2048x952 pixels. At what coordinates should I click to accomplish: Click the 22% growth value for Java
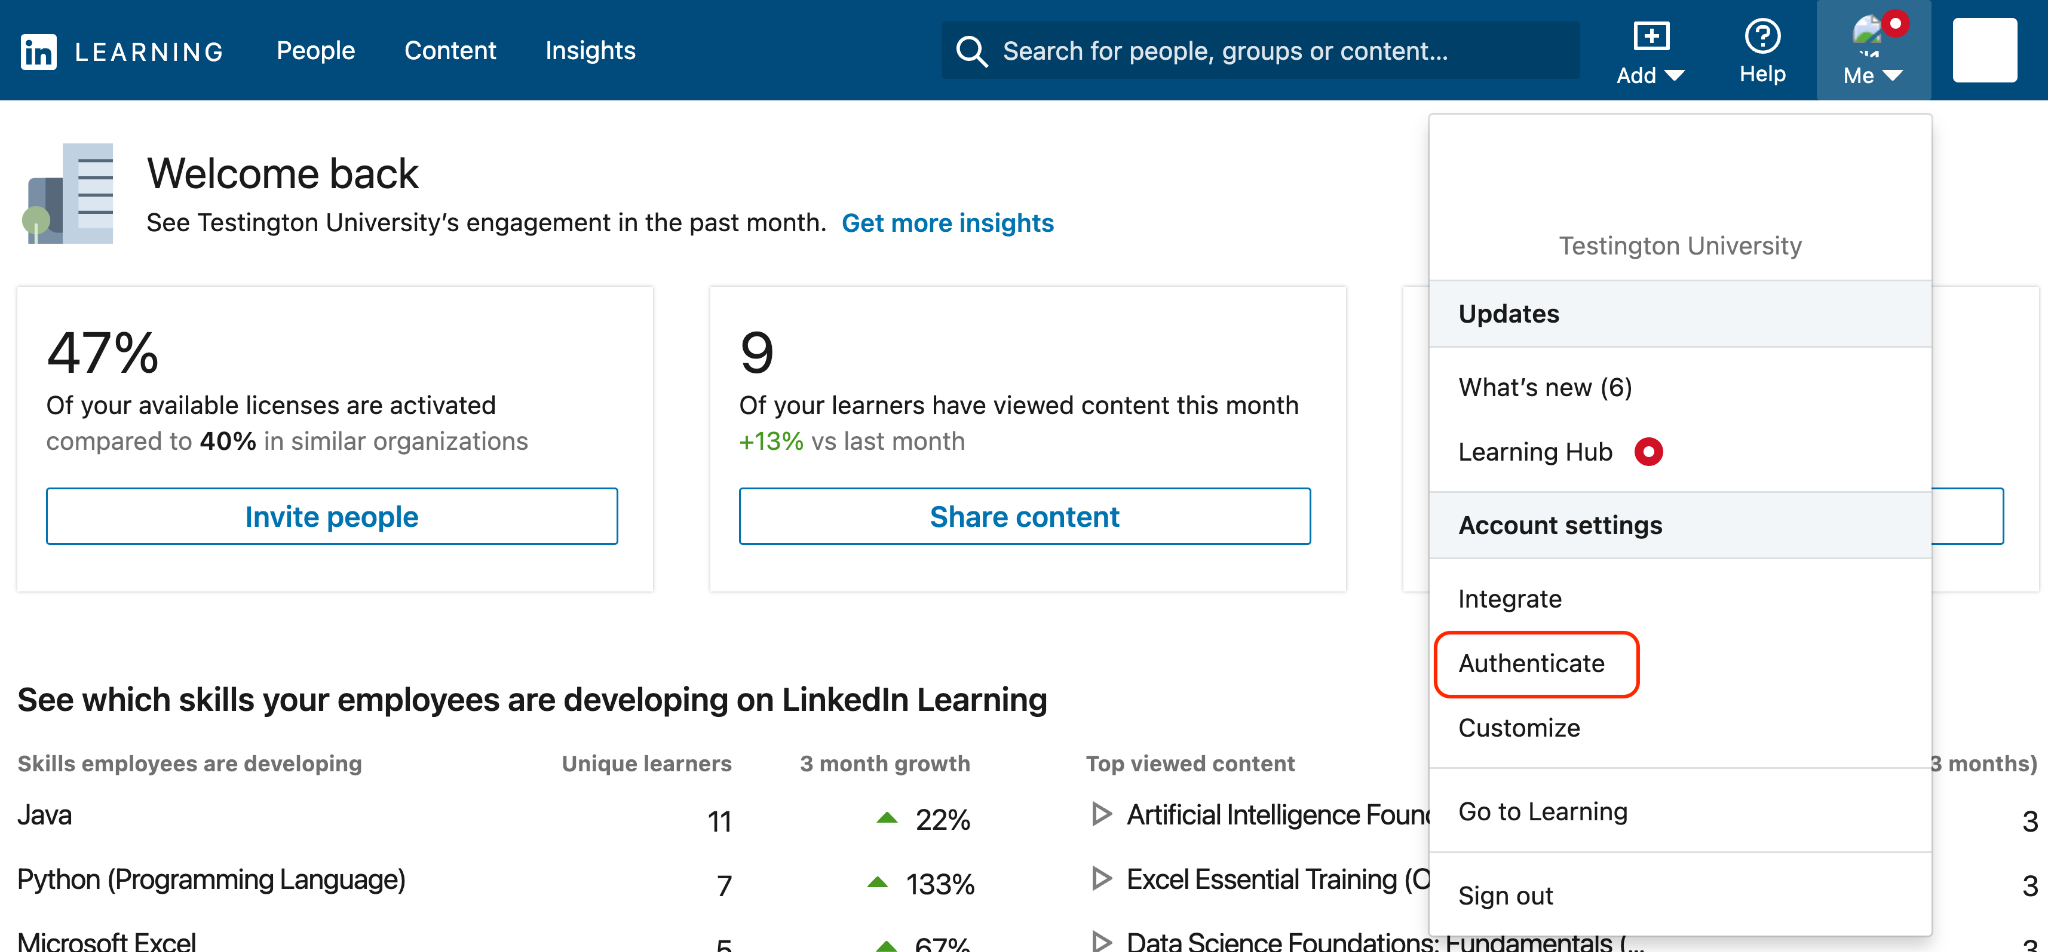pyautogui.click(x=943, y=820)
